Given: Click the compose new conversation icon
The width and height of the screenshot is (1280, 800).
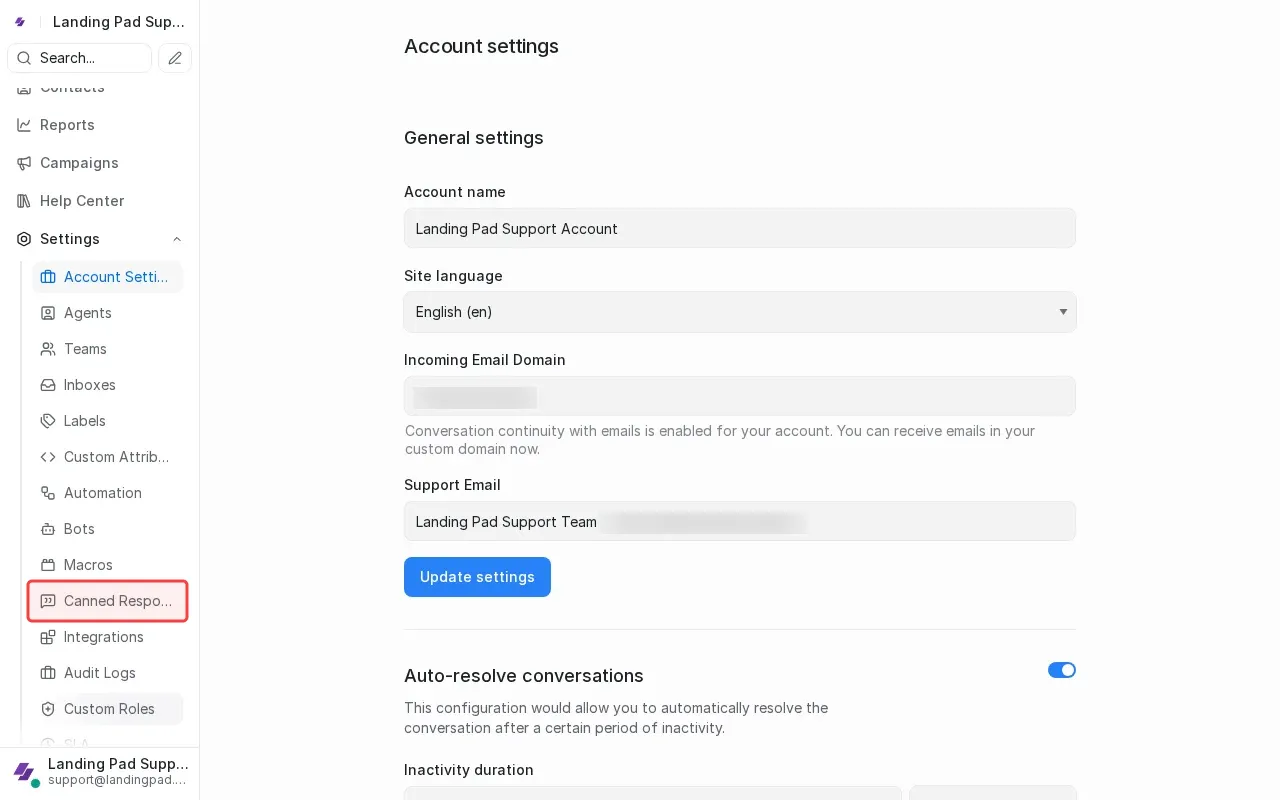Looking at the screenshot, I should click(175, 58).
